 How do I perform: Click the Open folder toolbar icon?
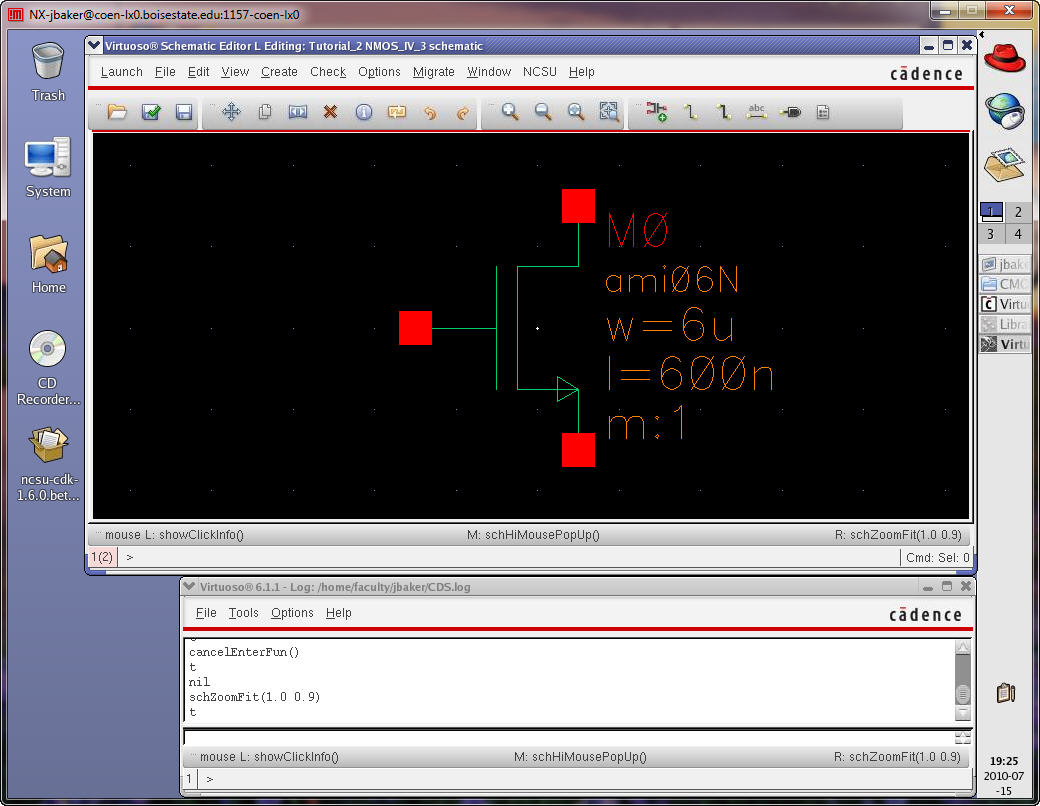pos(118,113)
